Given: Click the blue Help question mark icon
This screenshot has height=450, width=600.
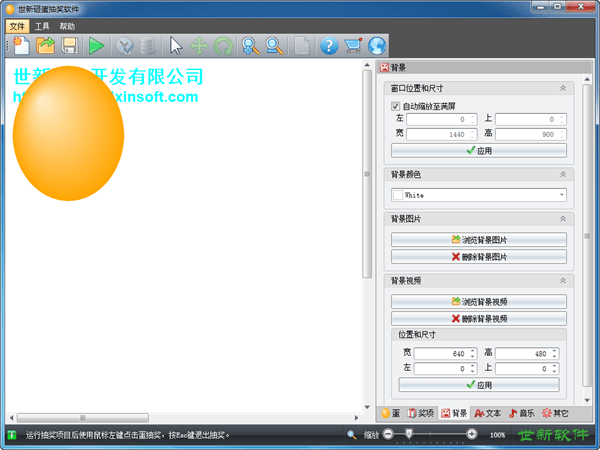Looking at the screenshot, I should 328,45.
